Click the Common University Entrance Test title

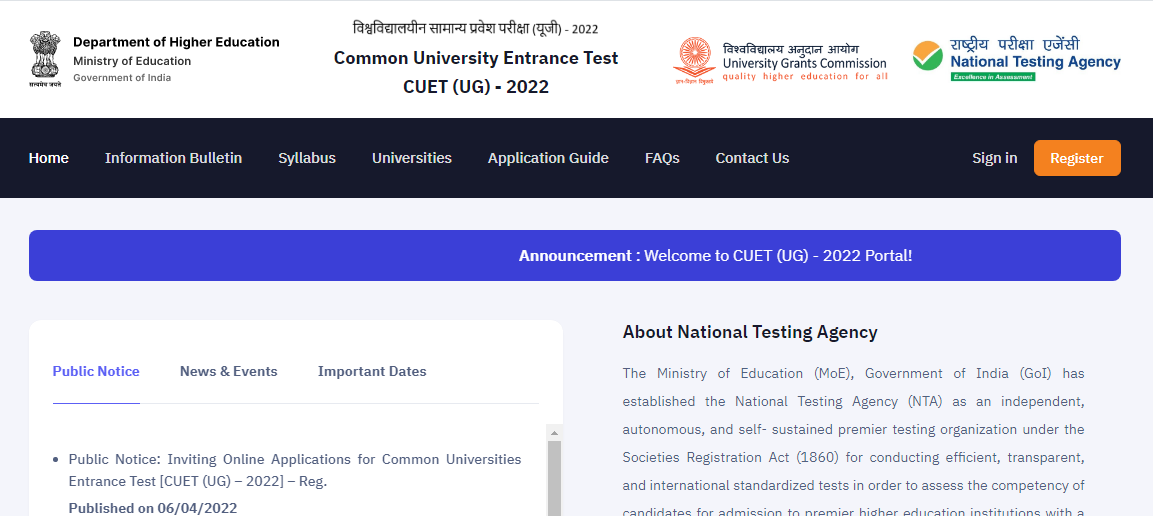476,57
